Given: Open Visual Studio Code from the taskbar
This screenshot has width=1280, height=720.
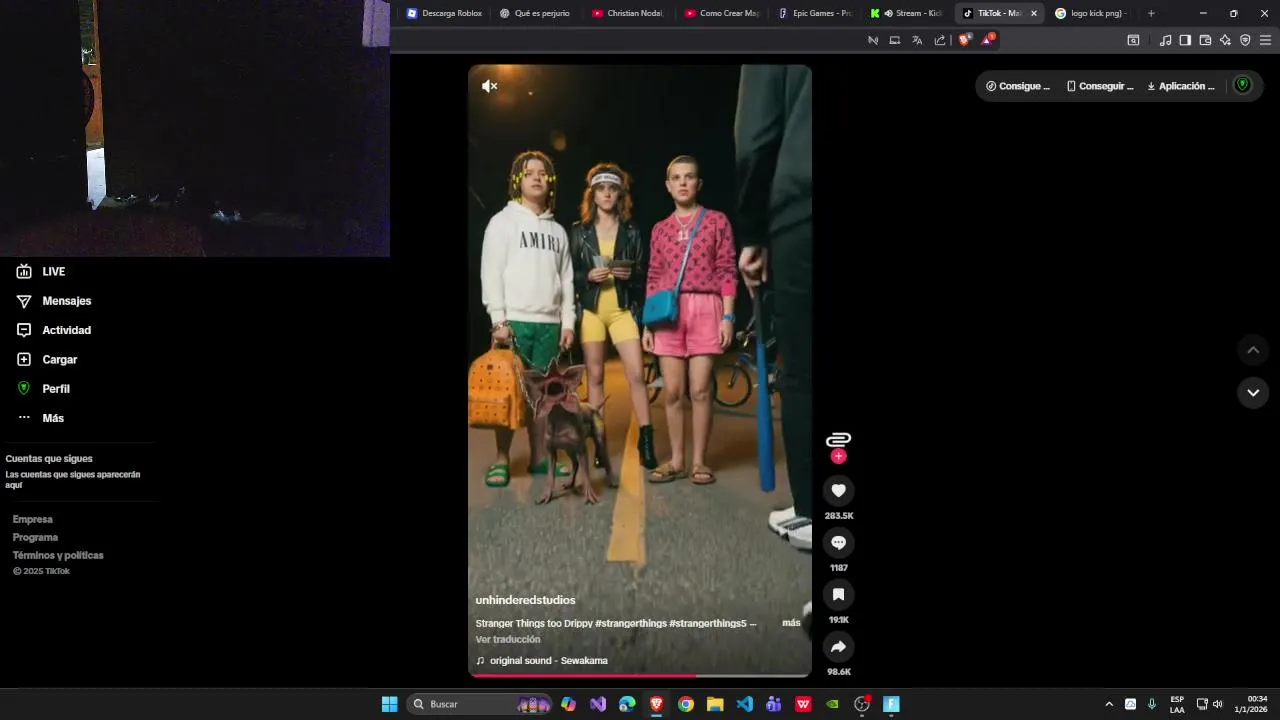Looking at the screenshot, I should pos(744,704).
